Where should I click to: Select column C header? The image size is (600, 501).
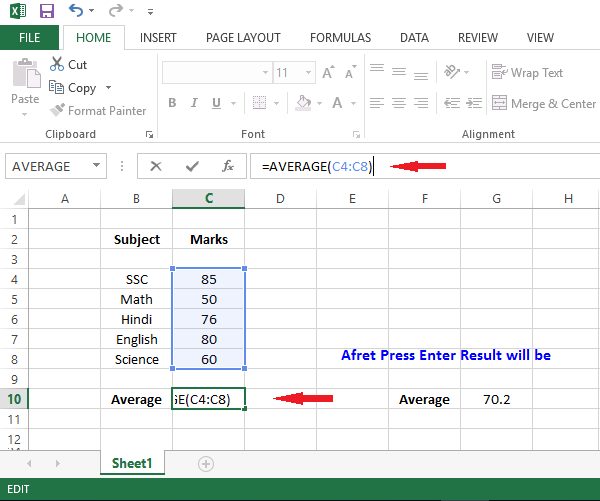(209, 199)
